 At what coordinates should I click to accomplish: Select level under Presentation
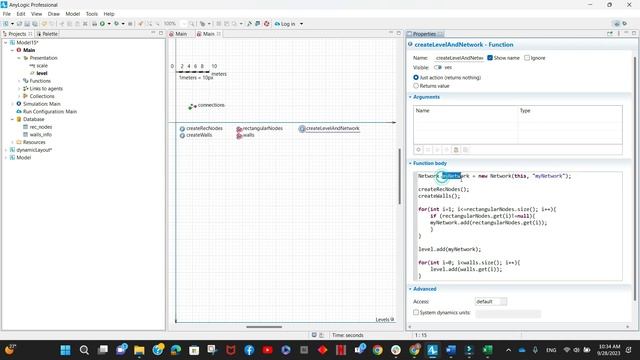42,73
